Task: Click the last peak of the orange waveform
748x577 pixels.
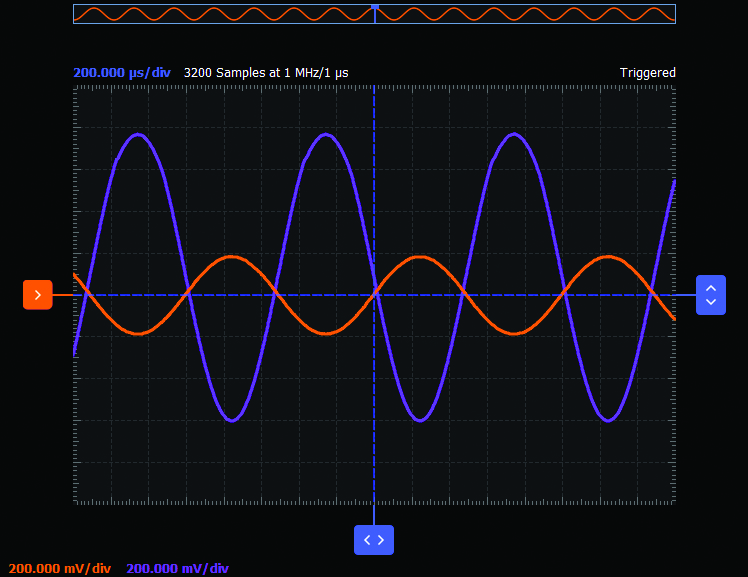Action: pyautogui.click(x=608, y=257)
